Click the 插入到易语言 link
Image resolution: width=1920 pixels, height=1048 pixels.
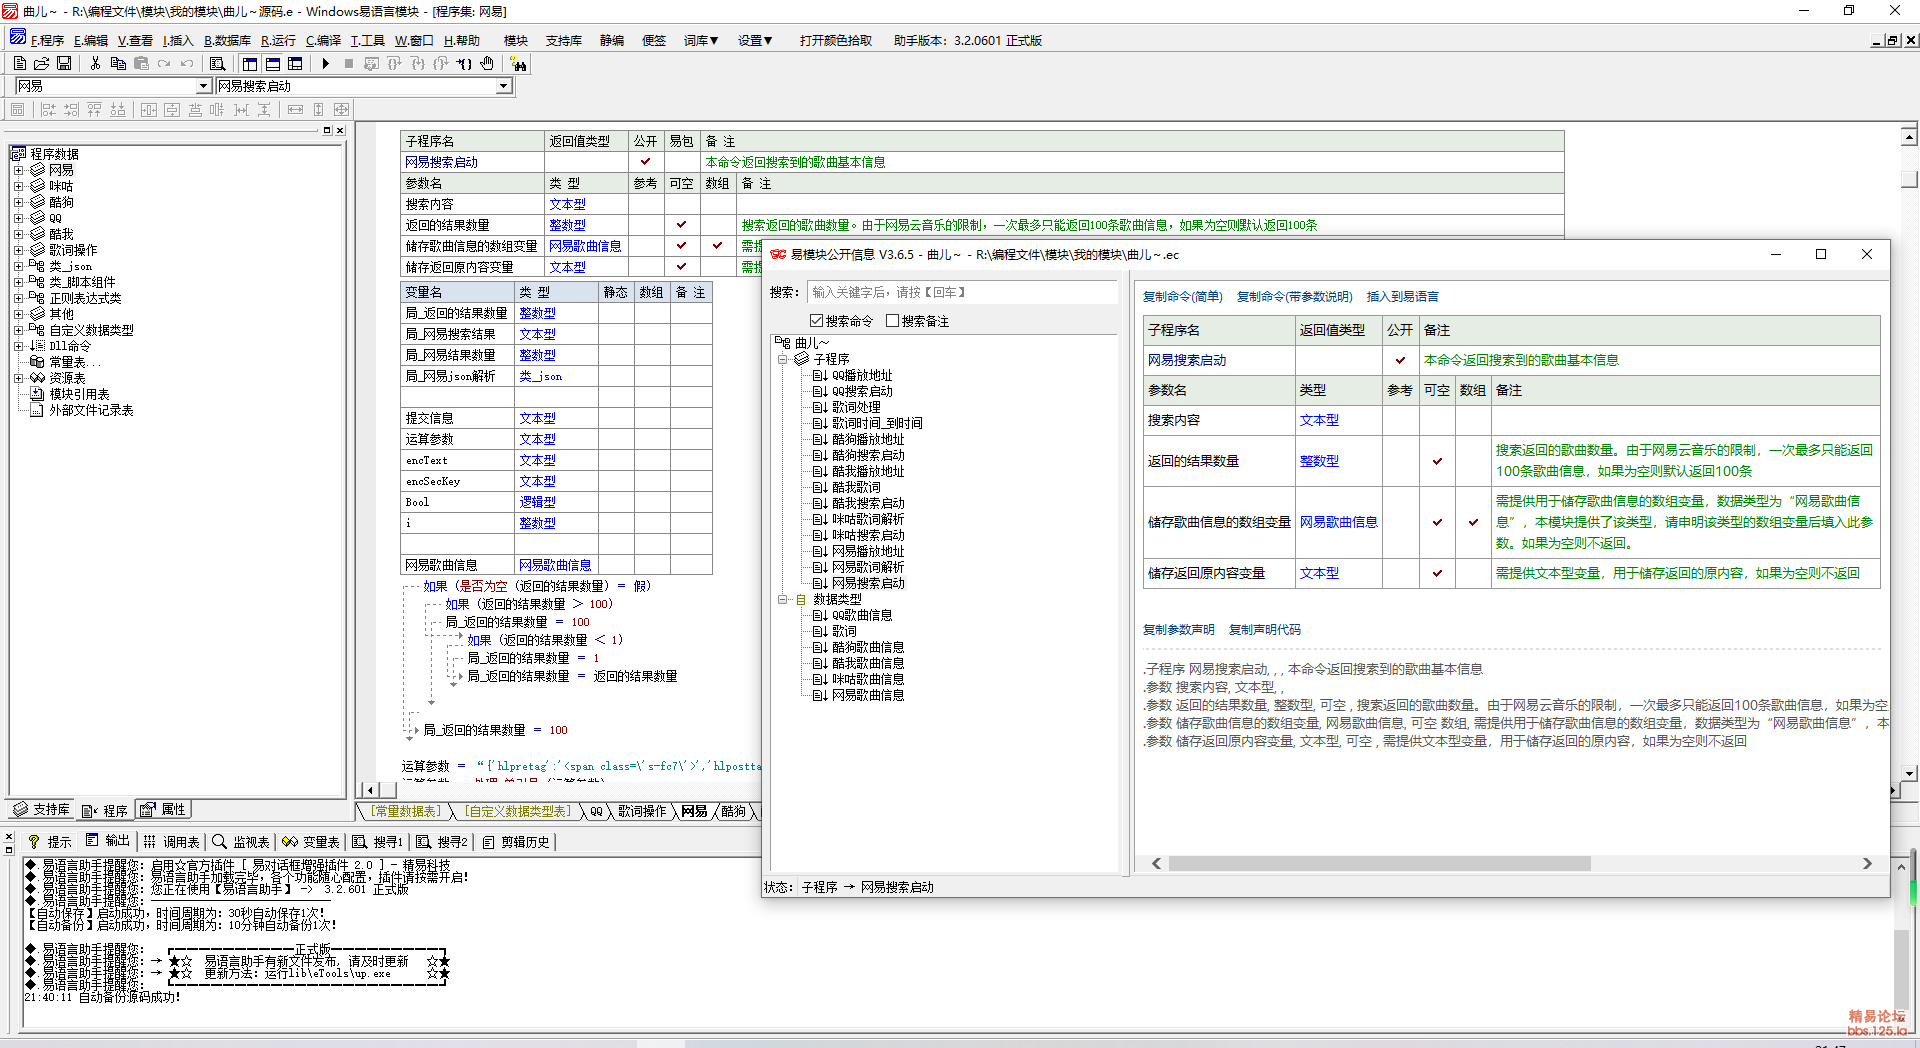coord(1402,296)
